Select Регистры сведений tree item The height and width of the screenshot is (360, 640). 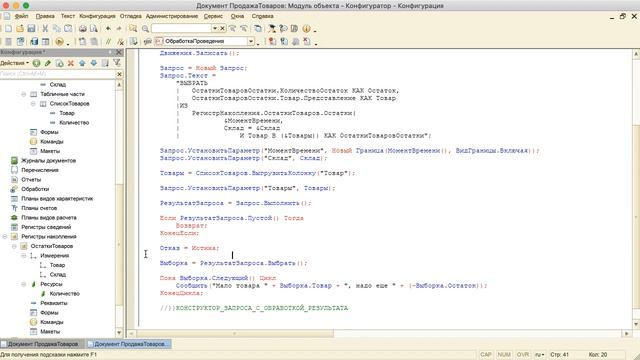tap(46, 227)
